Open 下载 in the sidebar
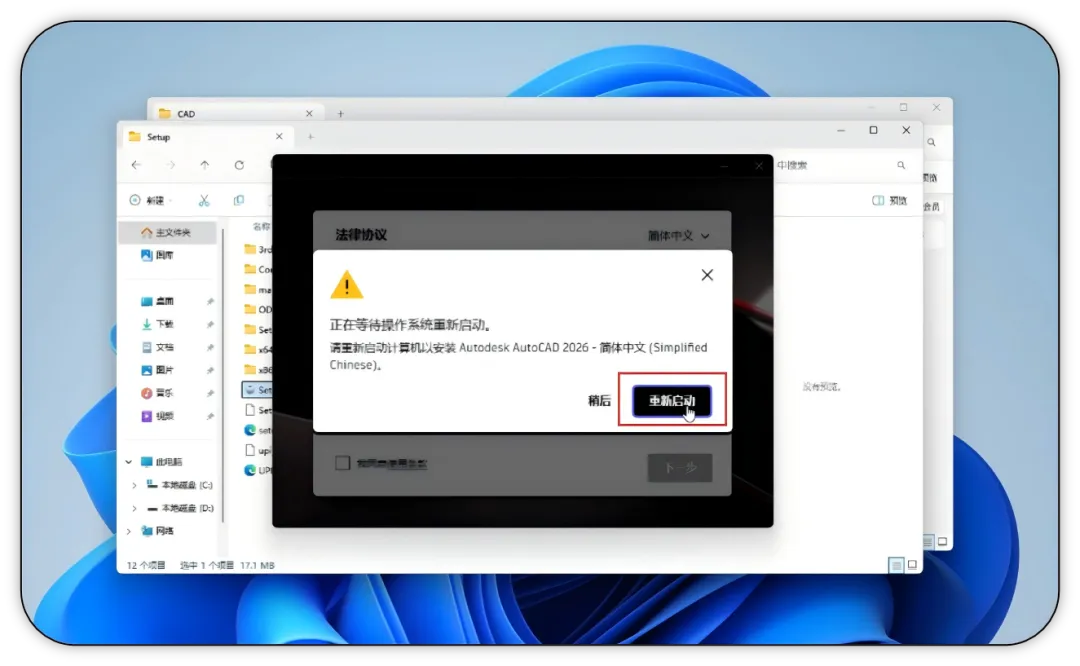This screenshot has width=1080, height=666. [x=158, y=324]
